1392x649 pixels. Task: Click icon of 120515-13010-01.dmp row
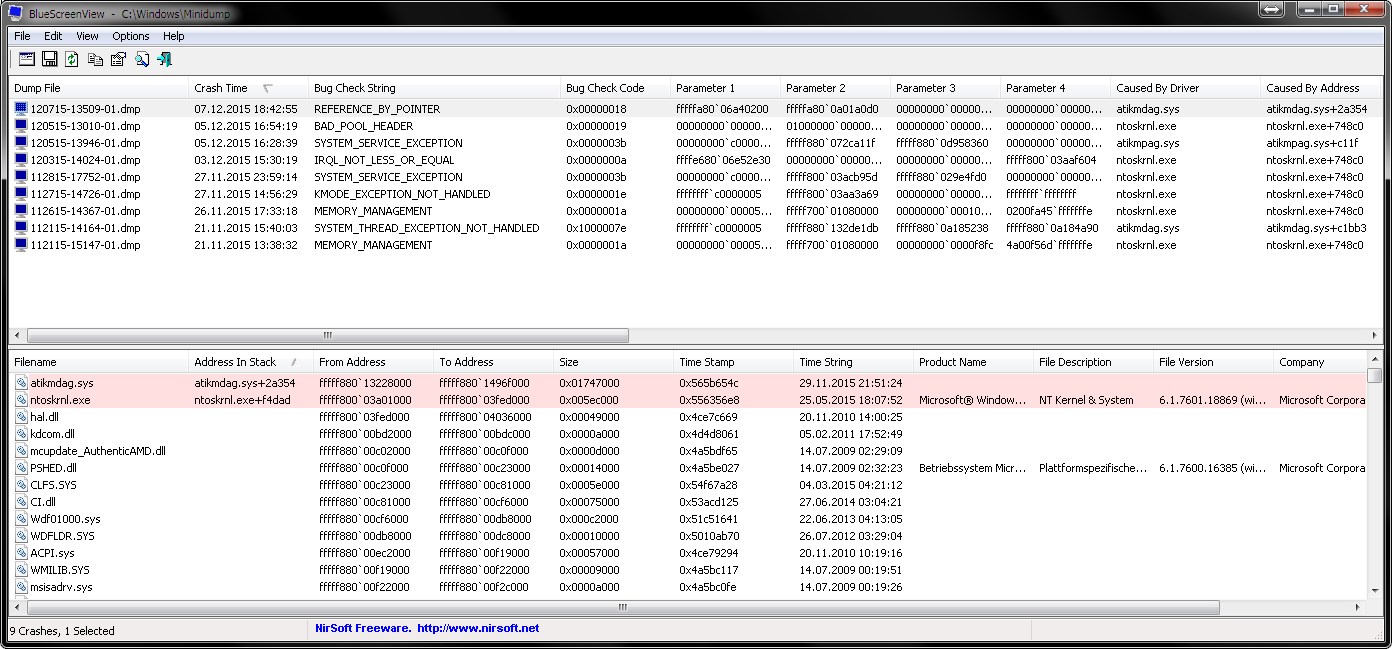[21, 126]
